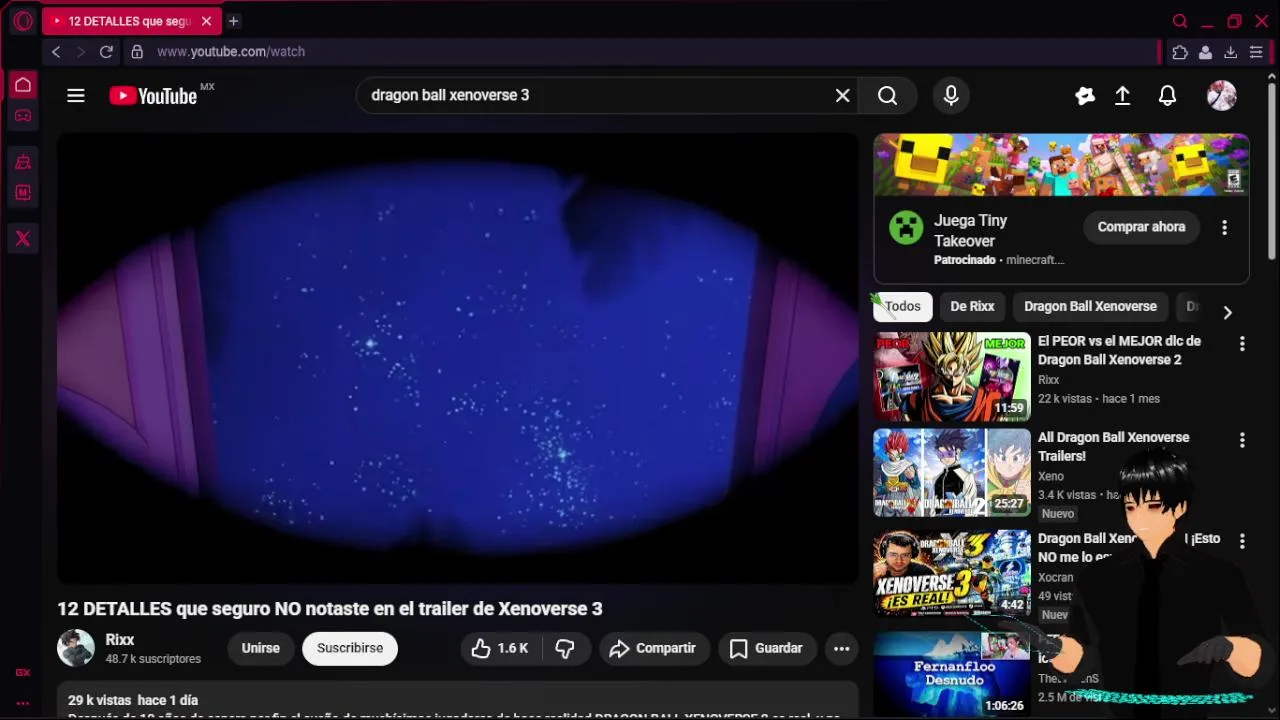The height and width of the screenshot is (720, 1280).
Task: Click the Suscribirse button
Action: (x=350, y=648)
